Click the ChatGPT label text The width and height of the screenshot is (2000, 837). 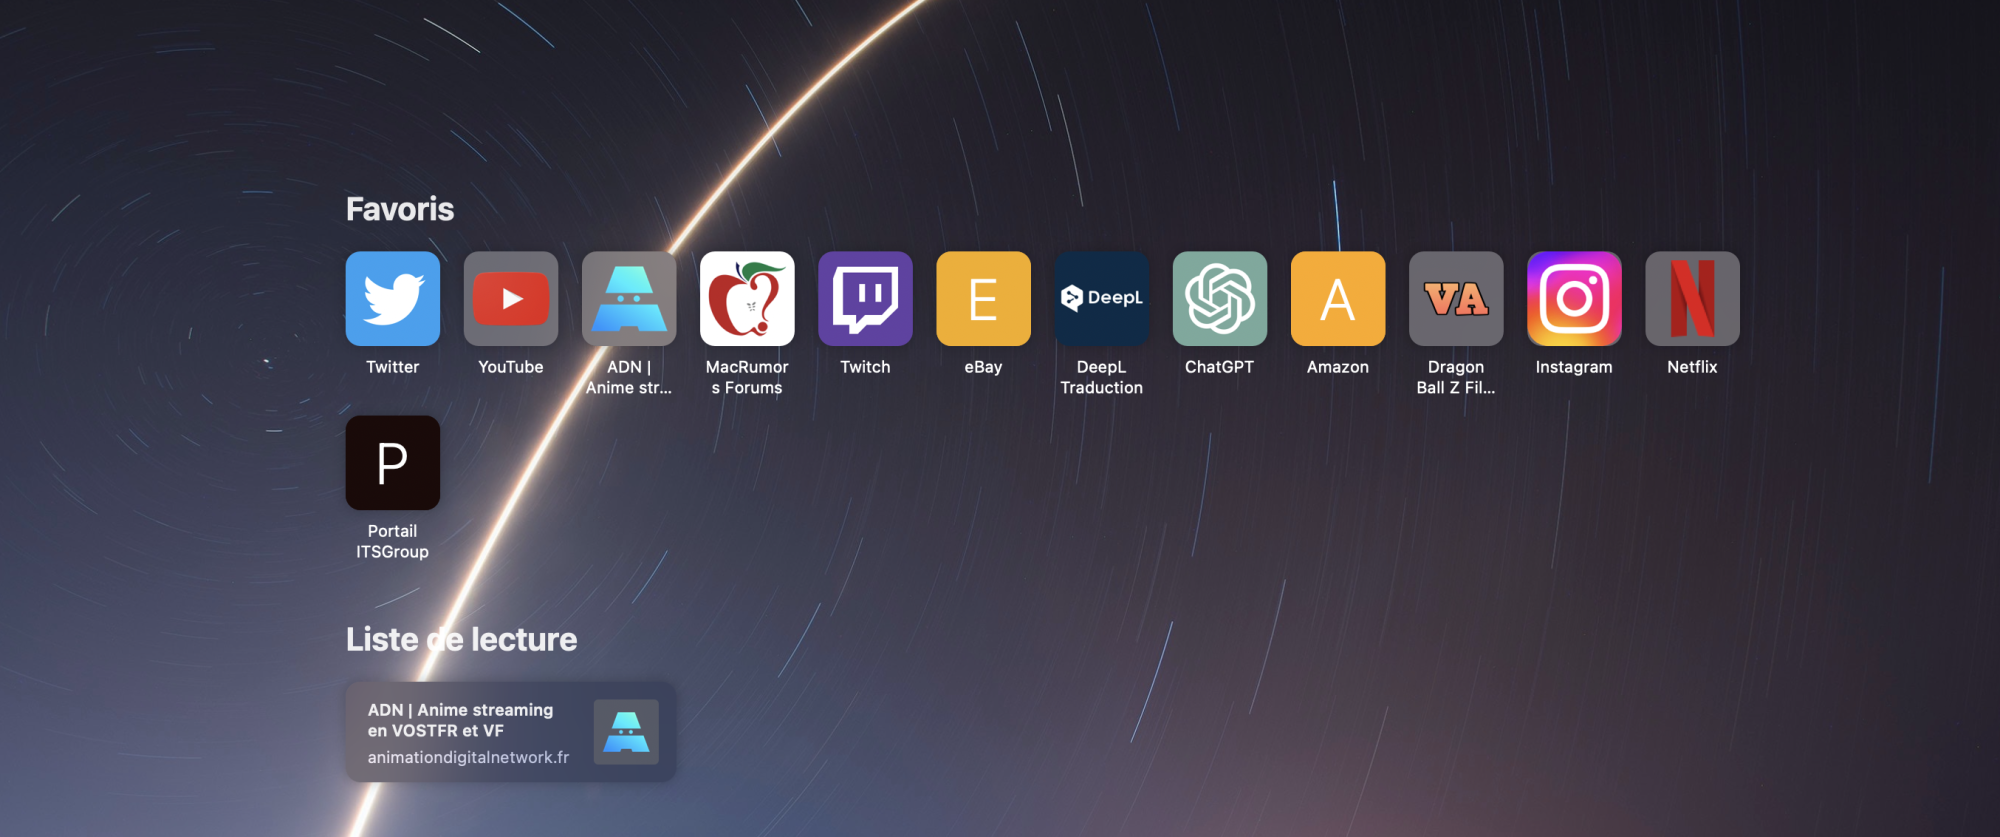(x=1220, y=367)
